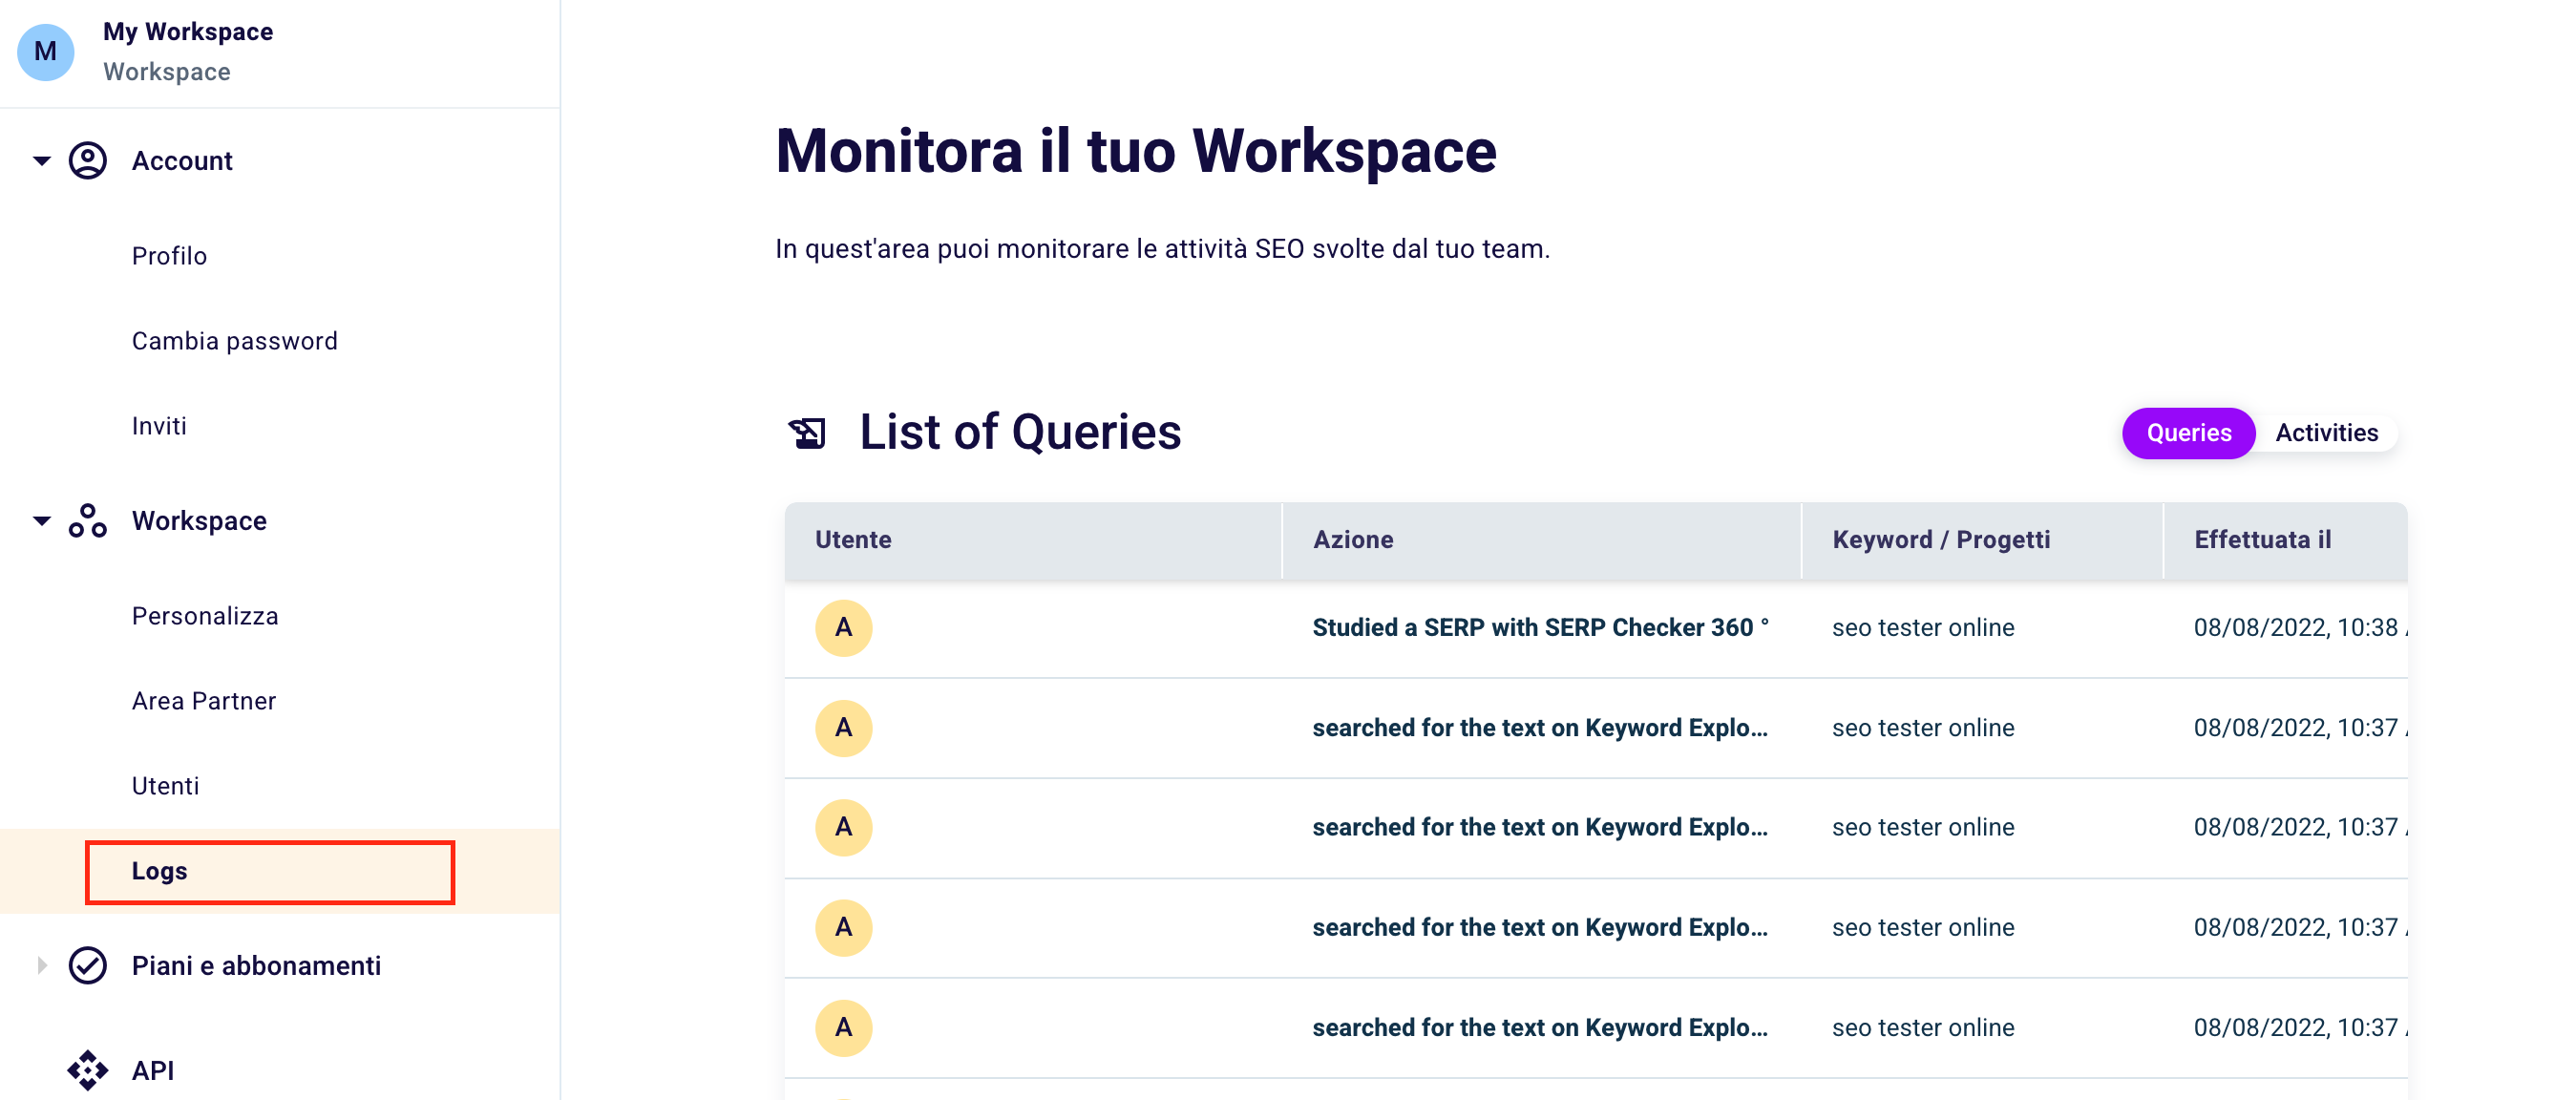This screenshot has width=2576, height=1100.
Task: Click the Workspace nodes icon
Action: point(88,521)
